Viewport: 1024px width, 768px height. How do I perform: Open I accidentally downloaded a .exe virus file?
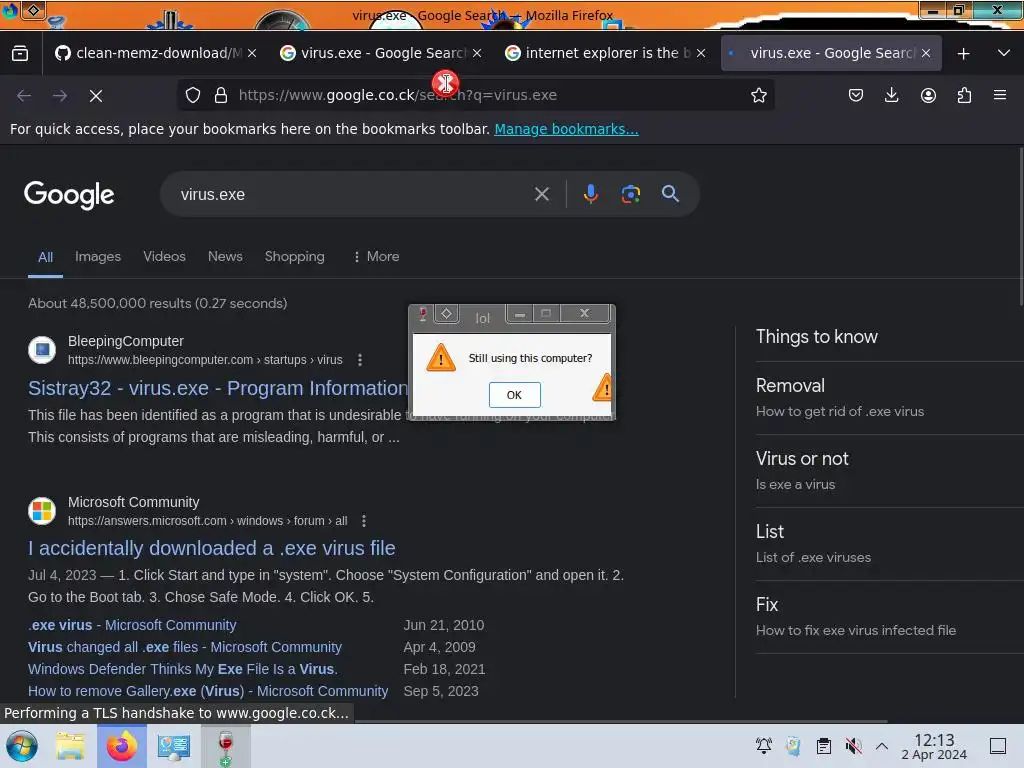pyautogui.click(x=212, y=548)
